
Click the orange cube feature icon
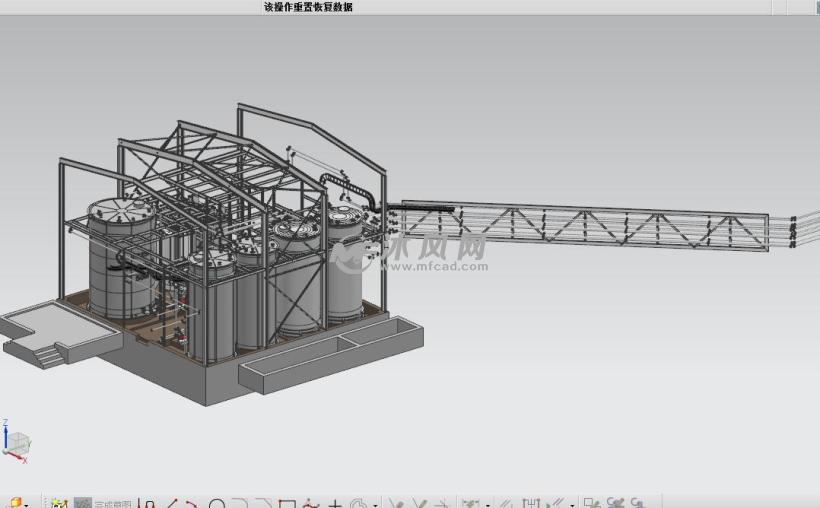[x=14, y=503]
